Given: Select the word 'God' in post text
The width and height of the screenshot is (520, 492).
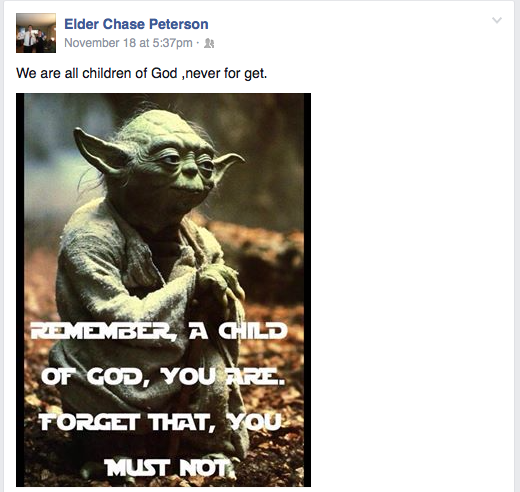Looking at the screenshot, I should pyautogui.click(x=164, y=73).
